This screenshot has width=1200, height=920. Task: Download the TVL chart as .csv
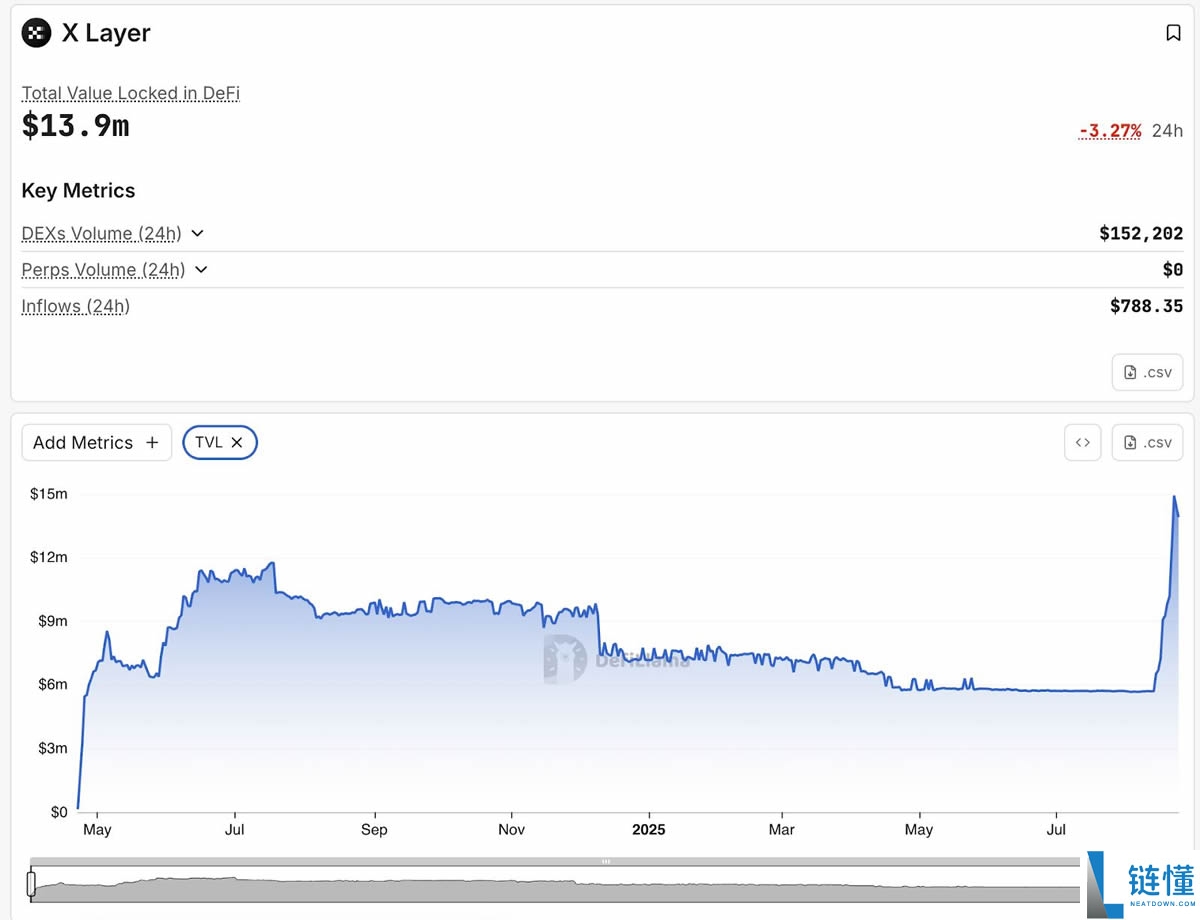point(1147,442)
